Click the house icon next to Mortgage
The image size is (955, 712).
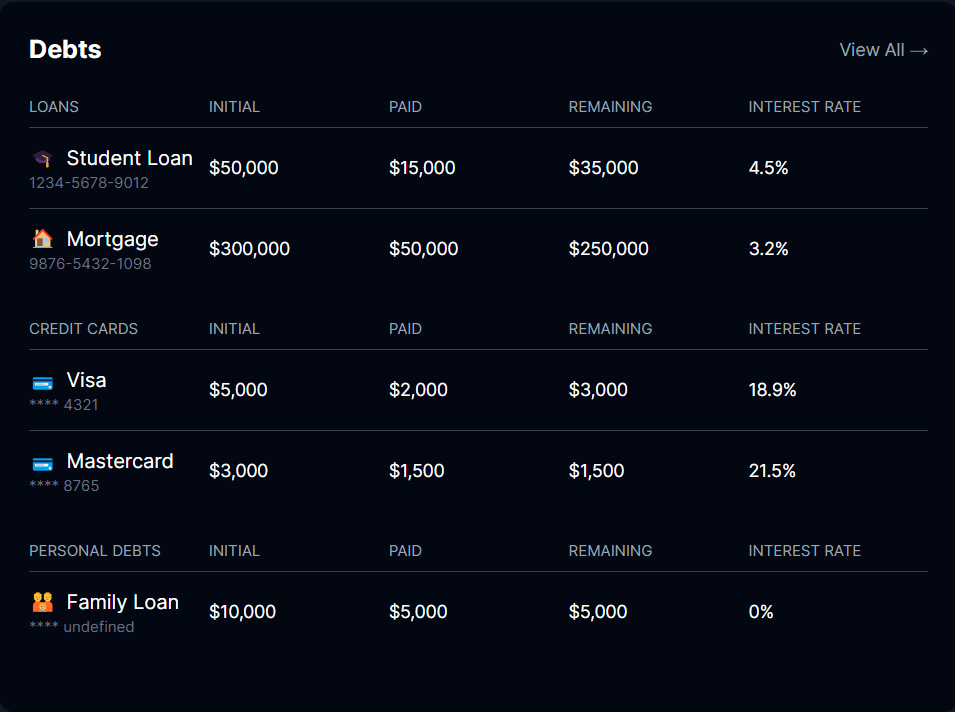[x=40, y=238]
